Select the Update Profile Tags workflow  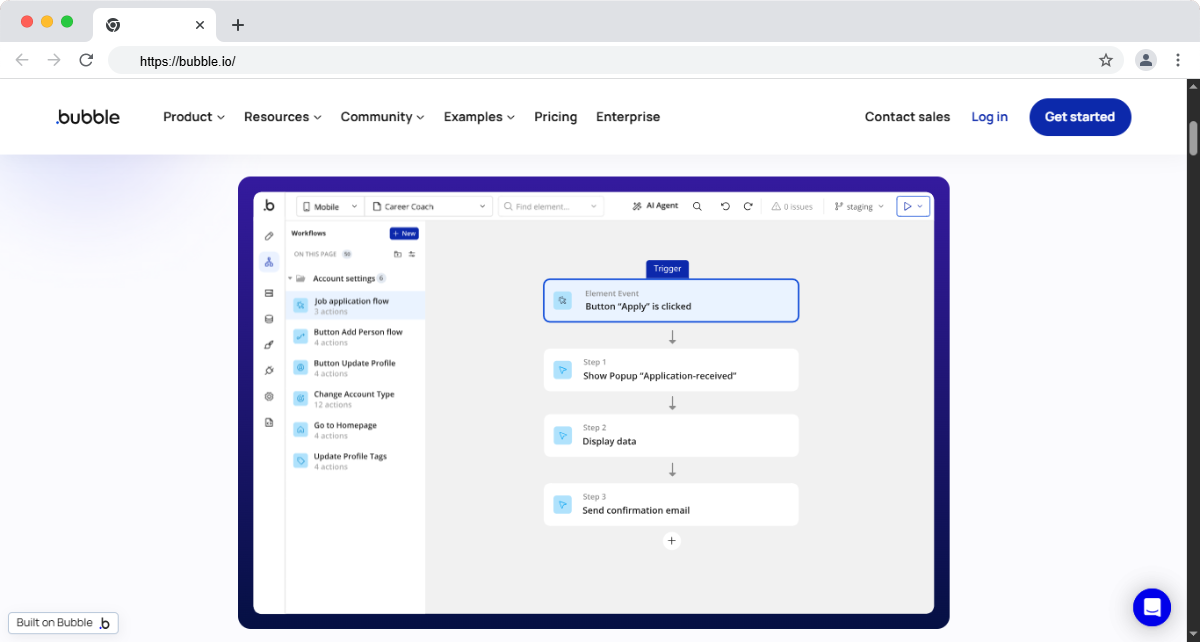(356, 461)
